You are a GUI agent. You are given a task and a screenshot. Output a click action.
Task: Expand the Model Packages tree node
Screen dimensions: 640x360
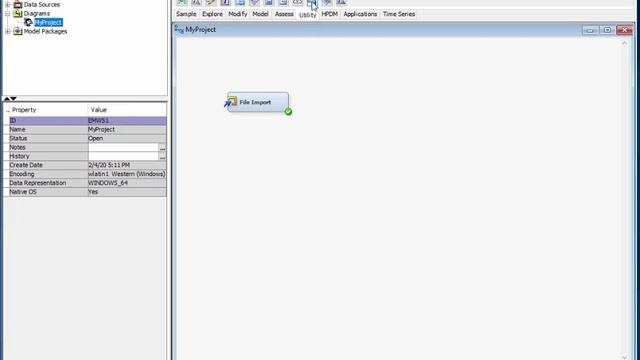(8, 31)
